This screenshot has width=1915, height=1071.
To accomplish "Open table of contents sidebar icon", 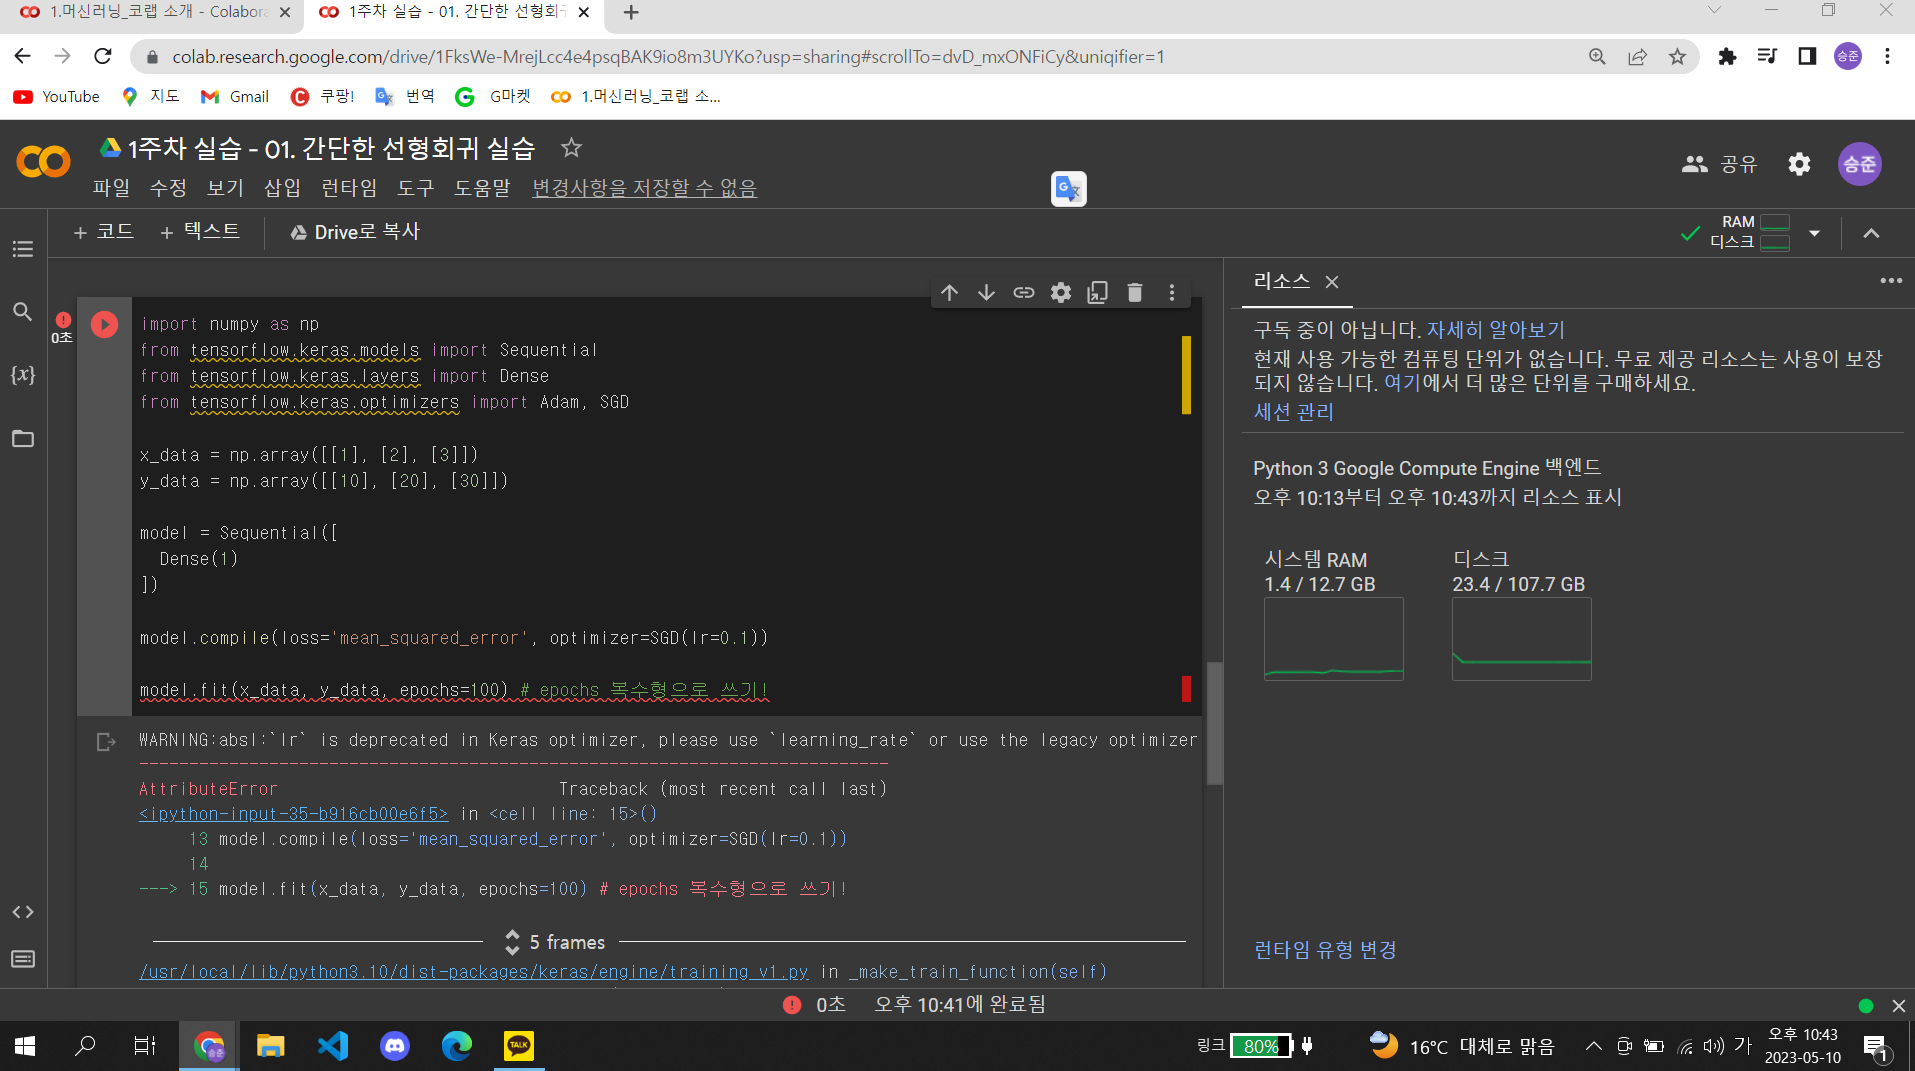I will click(x=22, y=249).
